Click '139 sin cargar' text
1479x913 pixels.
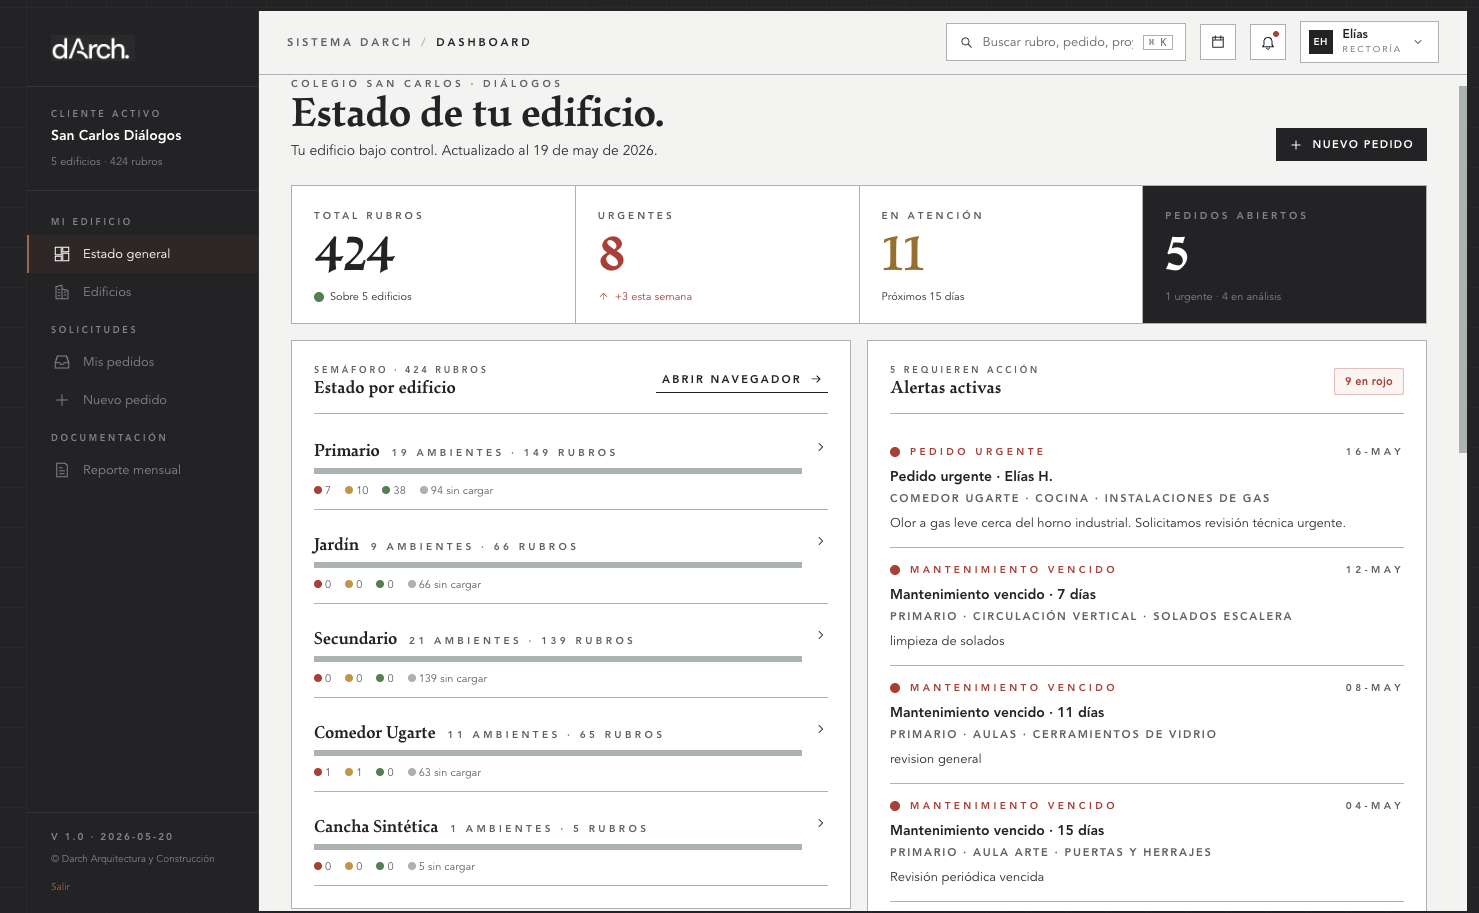(453, 679)
